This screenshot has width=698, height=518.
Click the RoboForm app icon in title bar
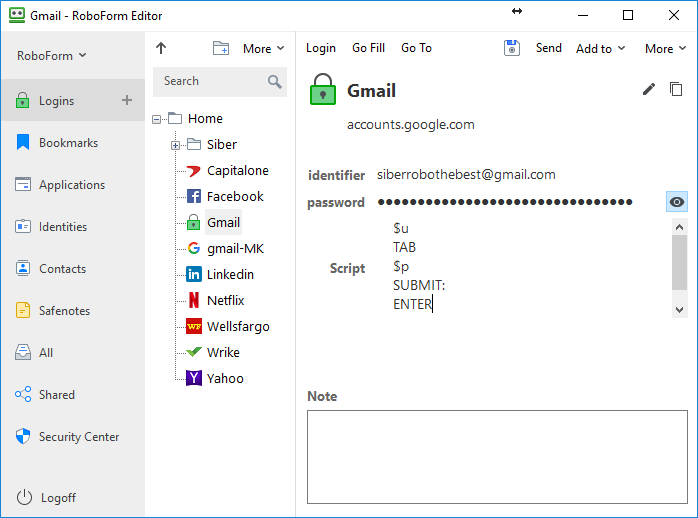tap(17, 15)
